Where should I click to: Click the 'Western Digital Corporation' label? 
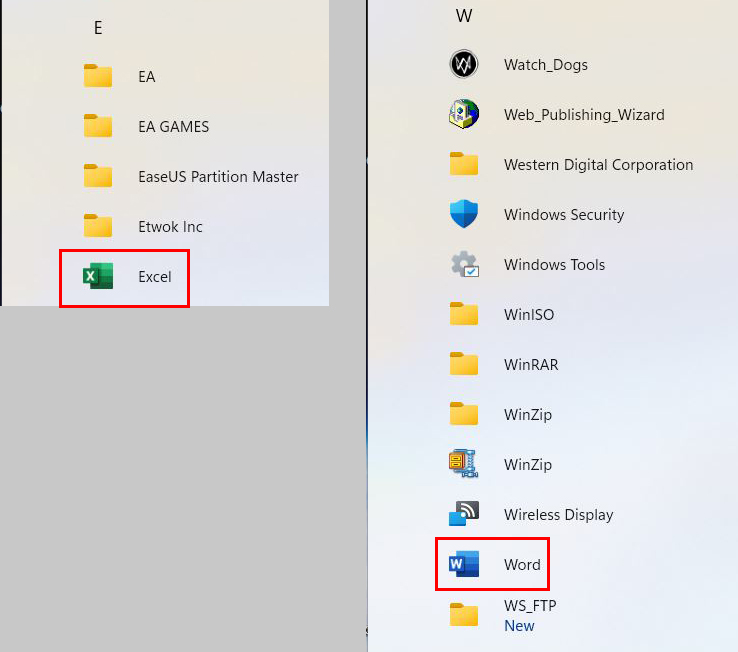tap(598, 165)
